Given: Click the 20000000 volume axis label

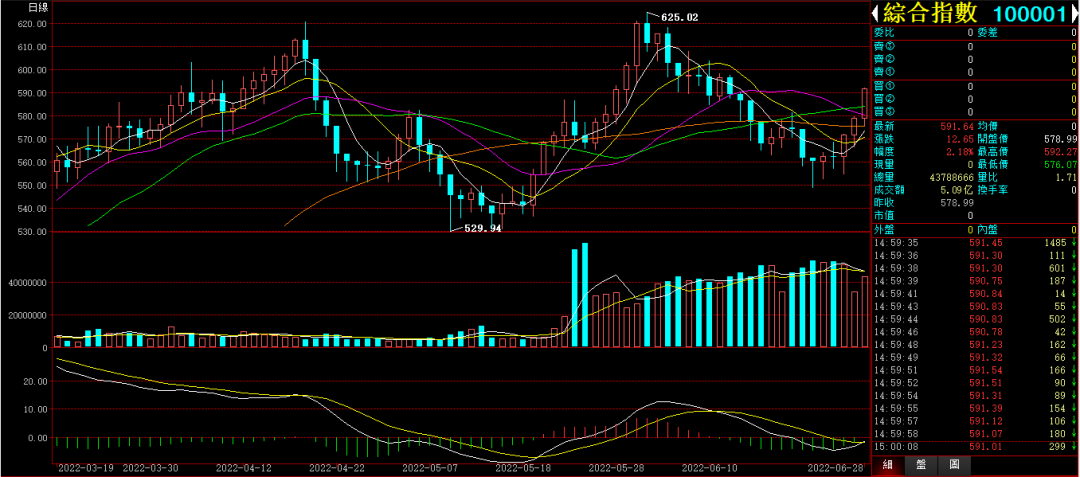Looking at the screenshot, I should tap(27, 315).
